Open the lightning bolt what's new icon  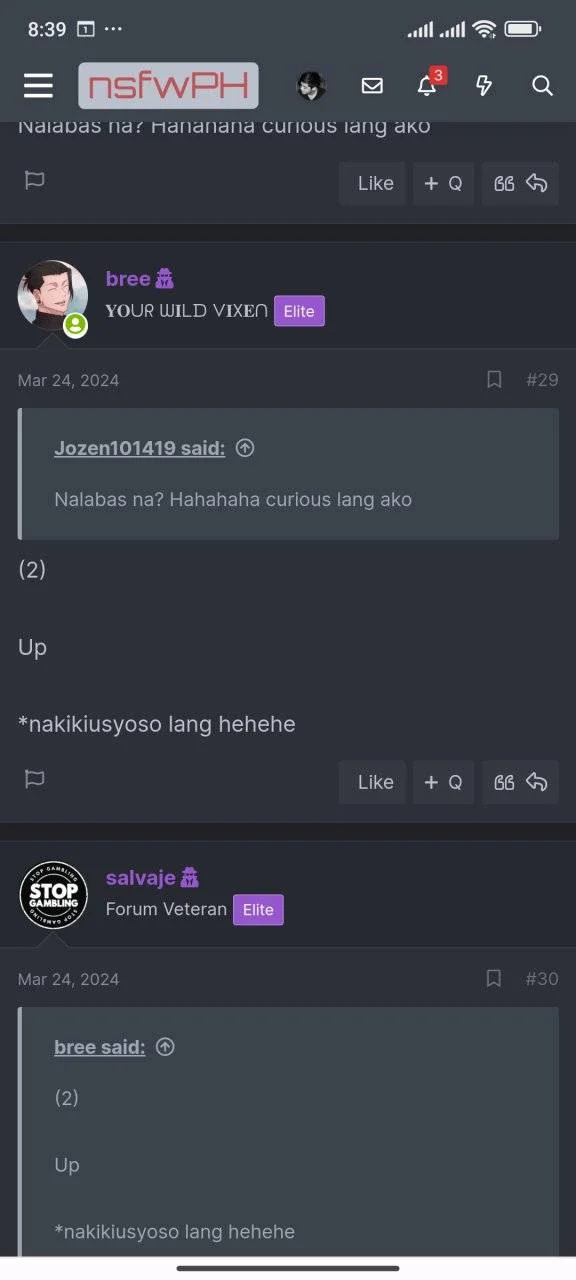(x=484, y=86)
